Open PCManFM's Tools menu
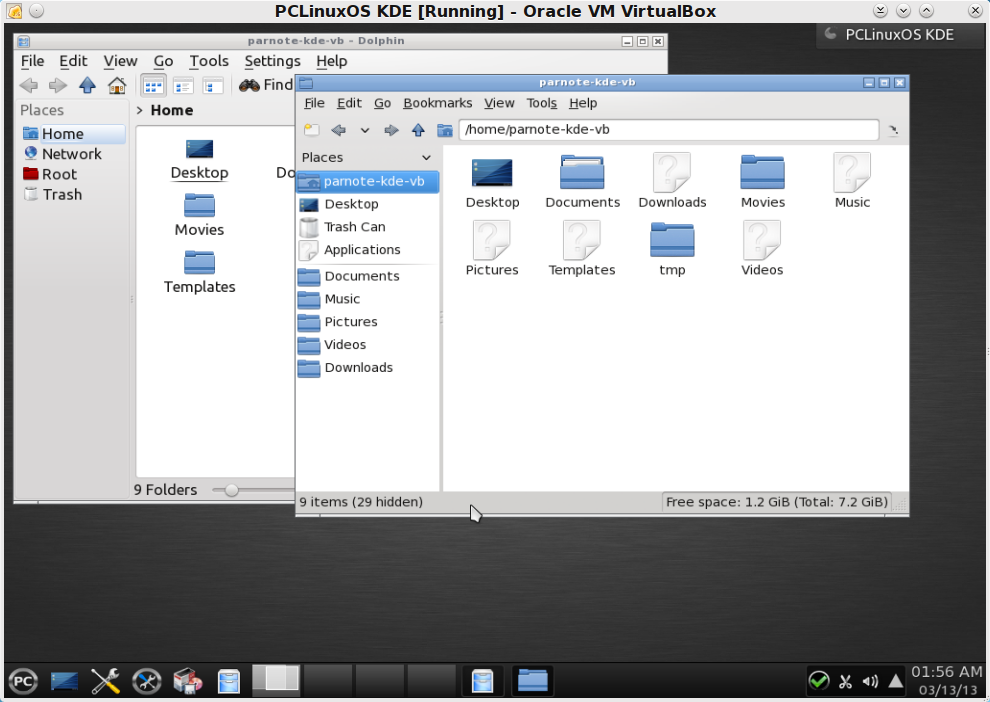Viewport: 990px width, 702px height. (542, 103)
